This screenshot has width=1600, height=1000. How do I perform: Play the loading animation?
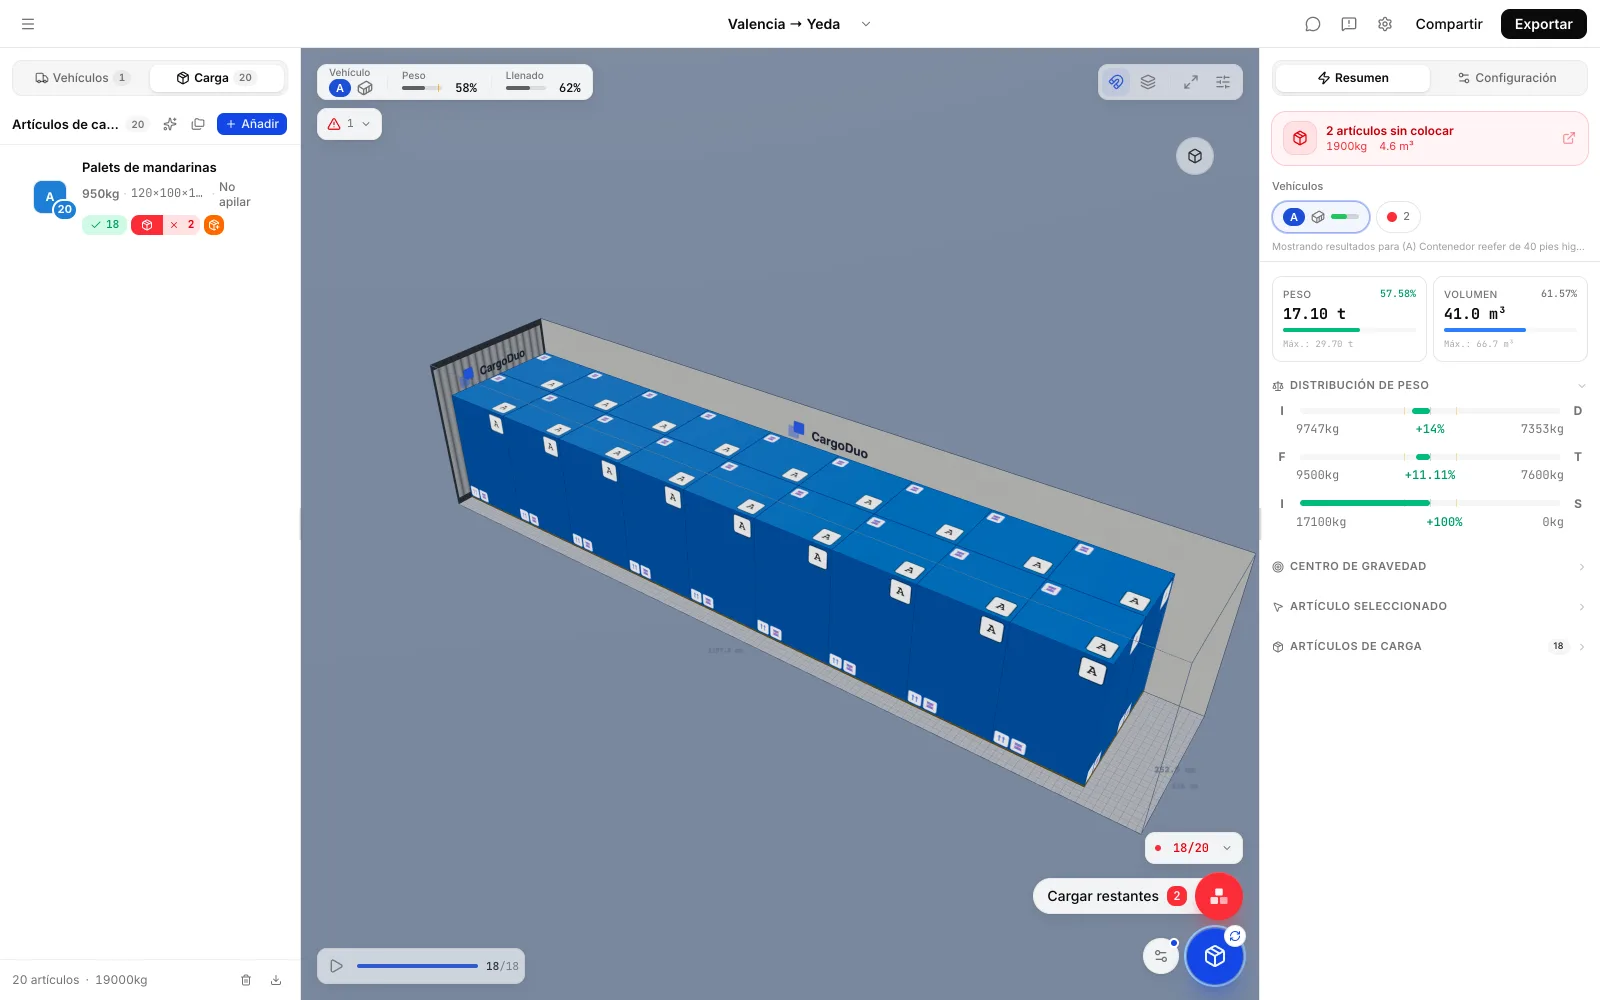337,966
